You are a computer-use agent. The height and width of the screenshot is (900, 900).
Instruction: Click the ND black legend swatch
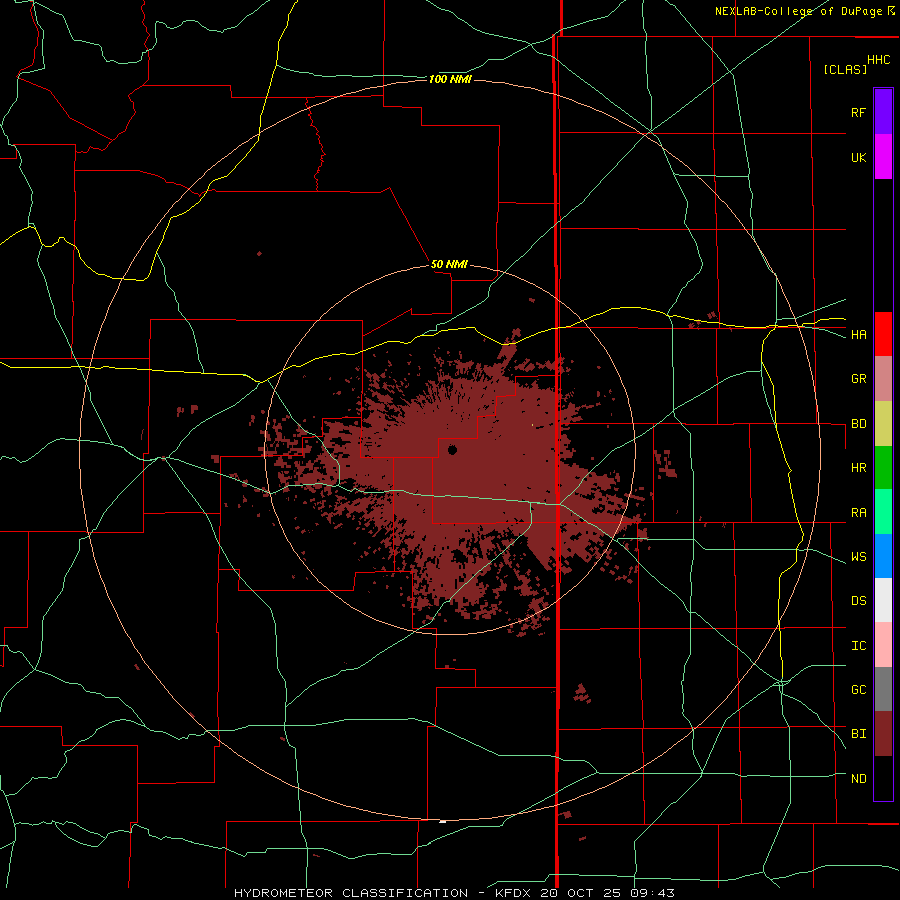pyautogui.click(x=883, y=778)
